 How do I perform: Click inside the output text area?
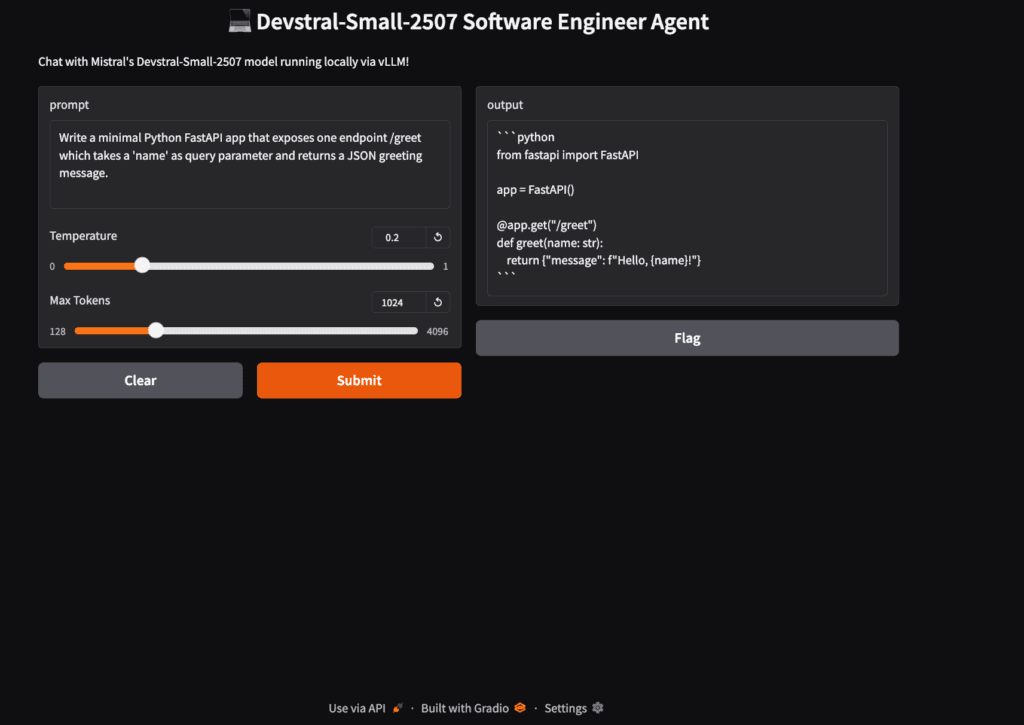[x=687, y=208]
